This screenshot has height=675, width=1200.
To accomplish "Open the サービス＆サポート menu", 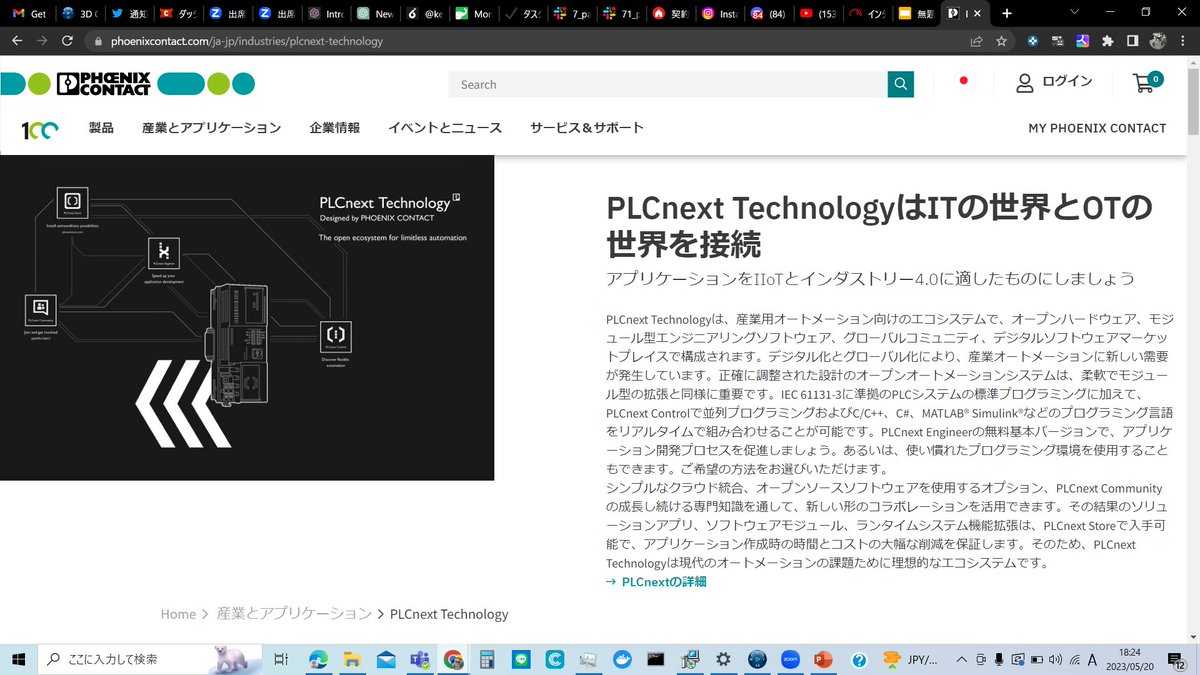I will tap(587, 128).
